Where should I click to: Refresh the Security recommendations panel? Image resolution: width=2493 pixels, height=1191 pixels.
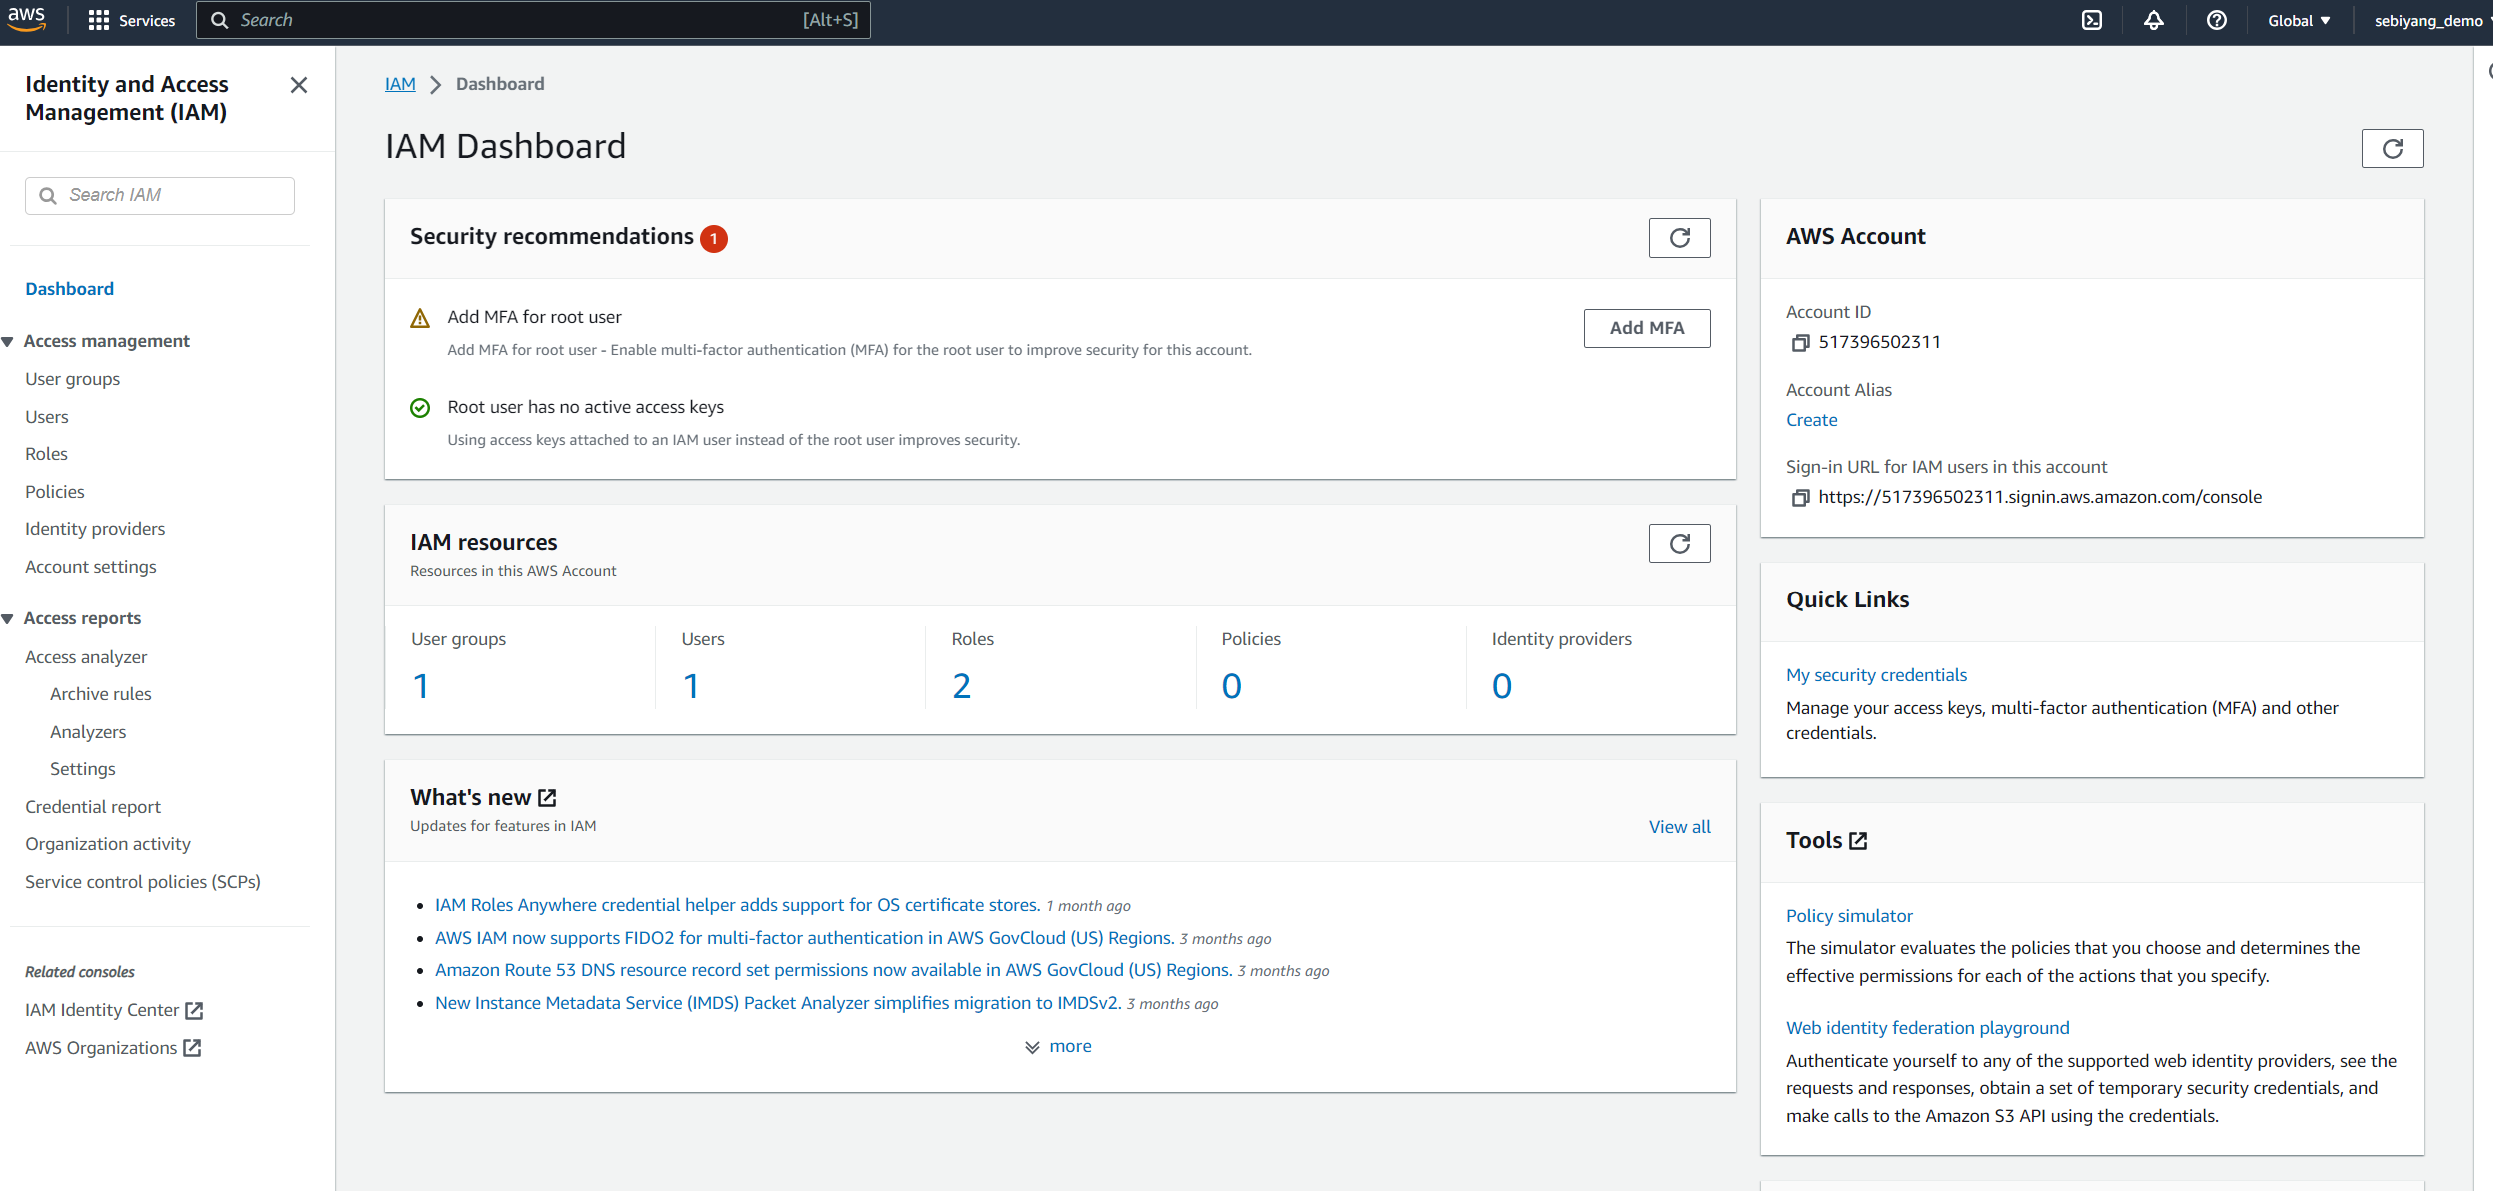[x=1679, y=238]
